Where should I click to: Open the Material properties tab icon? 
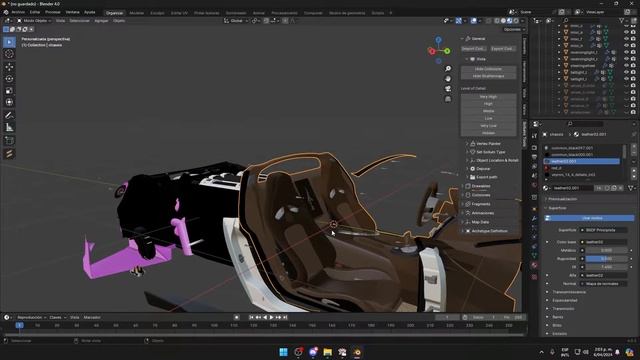pyautogui.click(x=534, y=265)
